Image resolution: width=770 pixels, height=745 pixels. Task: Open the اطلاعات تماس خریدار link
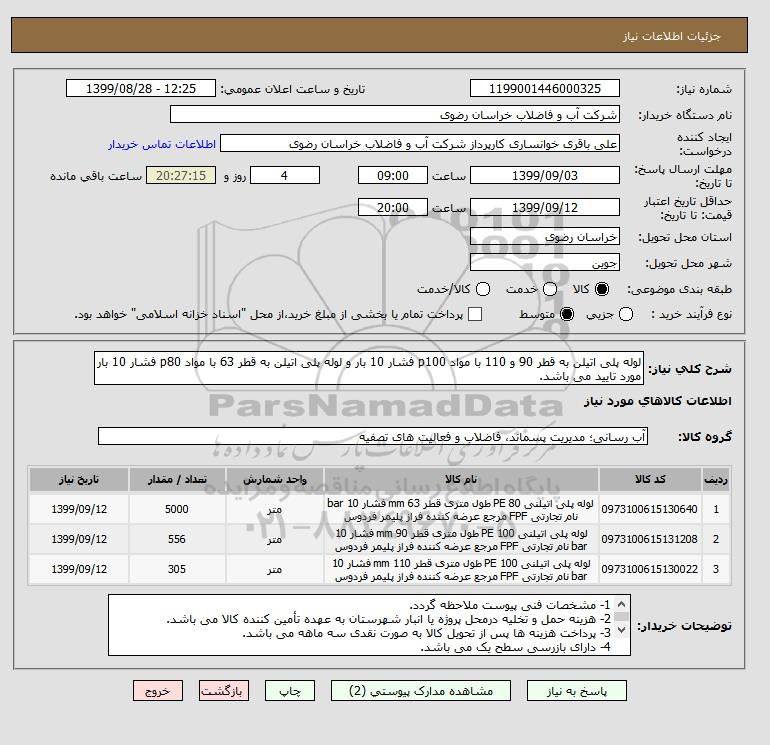[x=162, y=144]
